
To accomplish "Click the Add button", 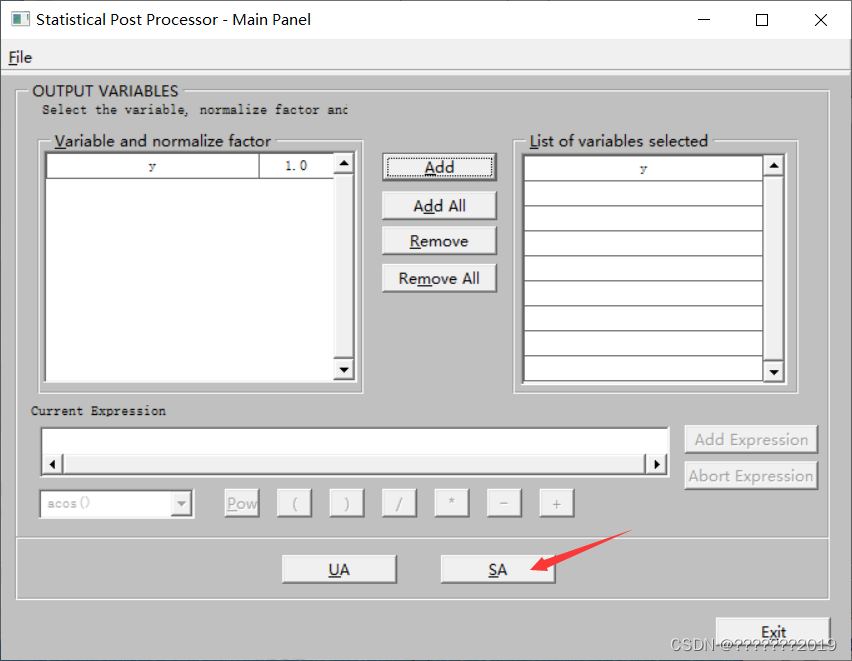I will [439, 167].
